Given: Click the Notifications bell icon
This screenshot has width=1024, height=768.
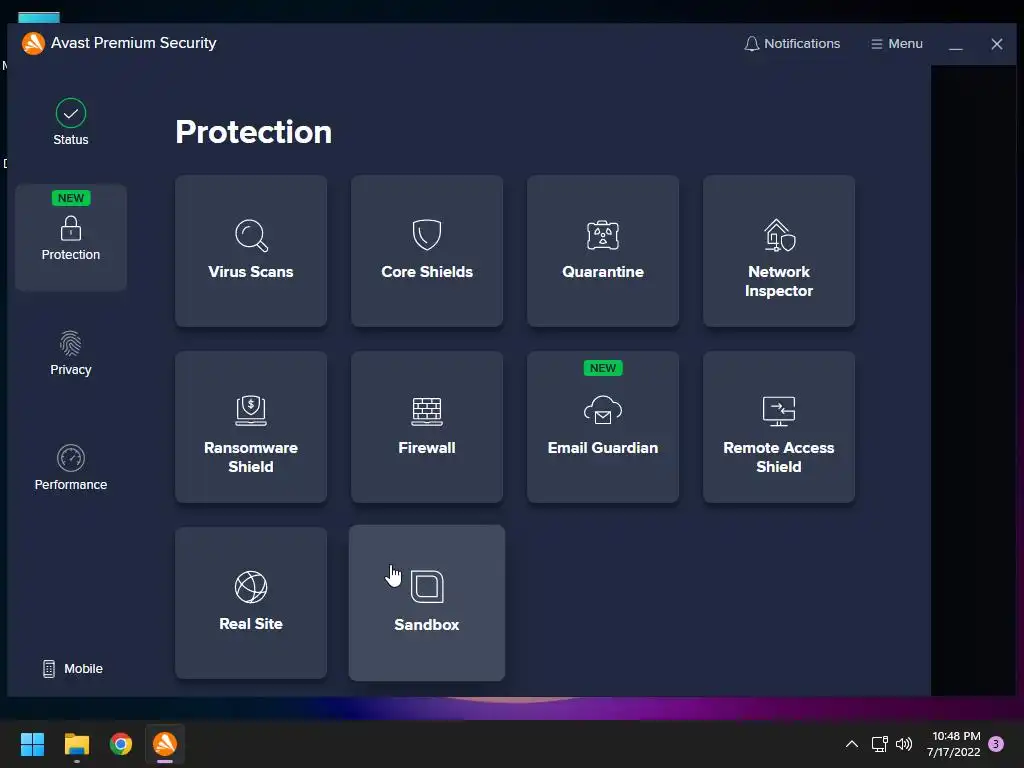Looking at the screenshot, I should 752,44.
